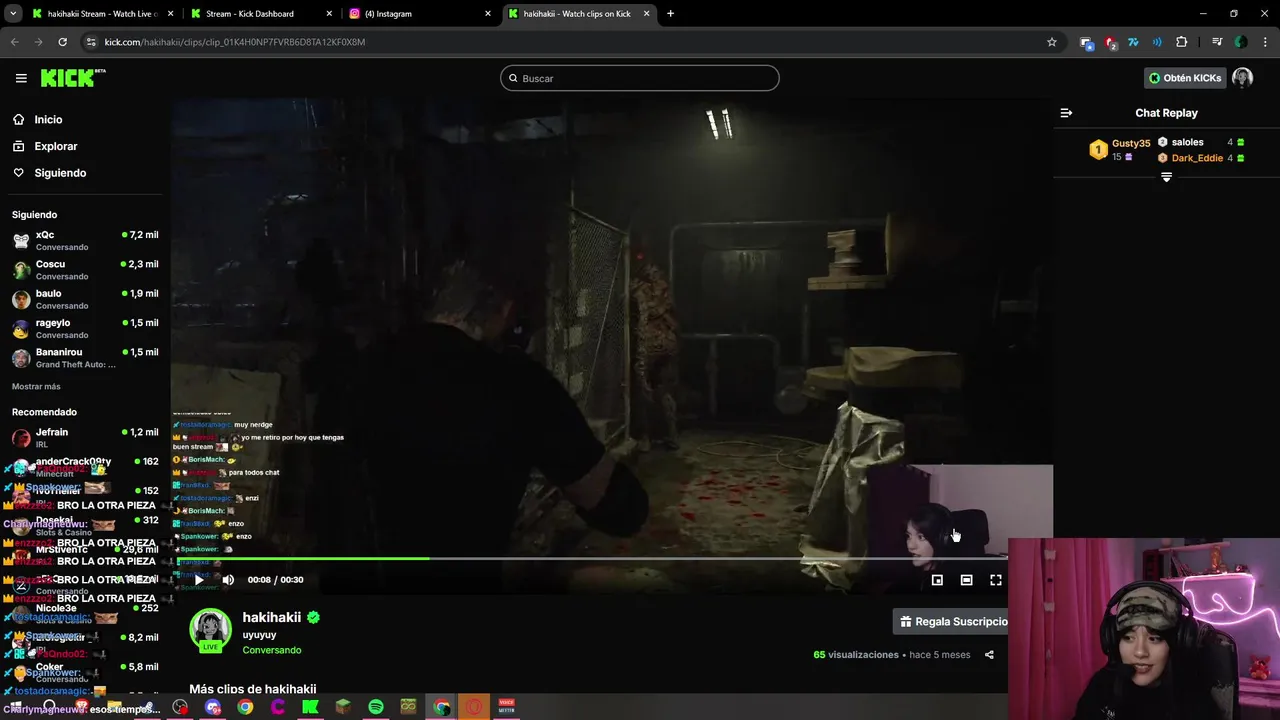Open the red extension with badge 2
The image size is (1280, 720).
(x=1110, y=42)
